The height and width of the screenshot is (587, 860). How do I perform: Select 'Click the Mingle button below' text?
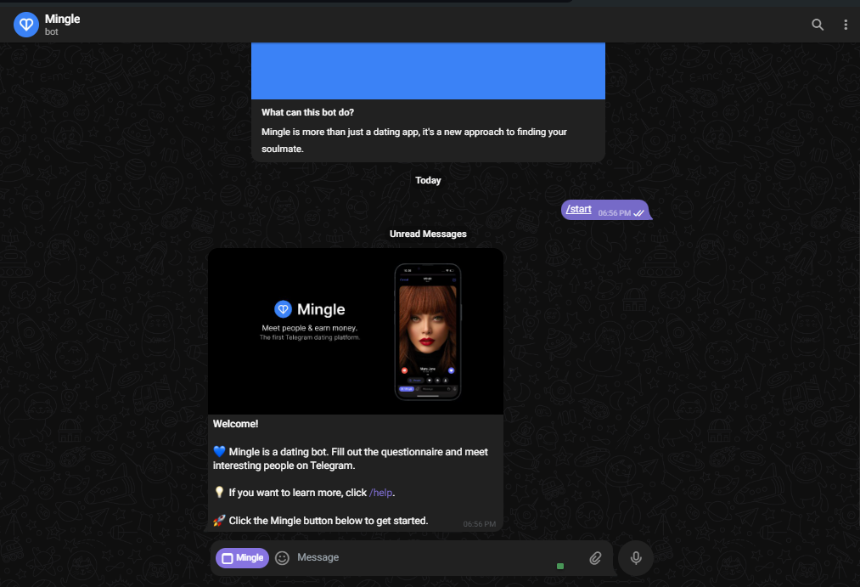pos(328,521)
